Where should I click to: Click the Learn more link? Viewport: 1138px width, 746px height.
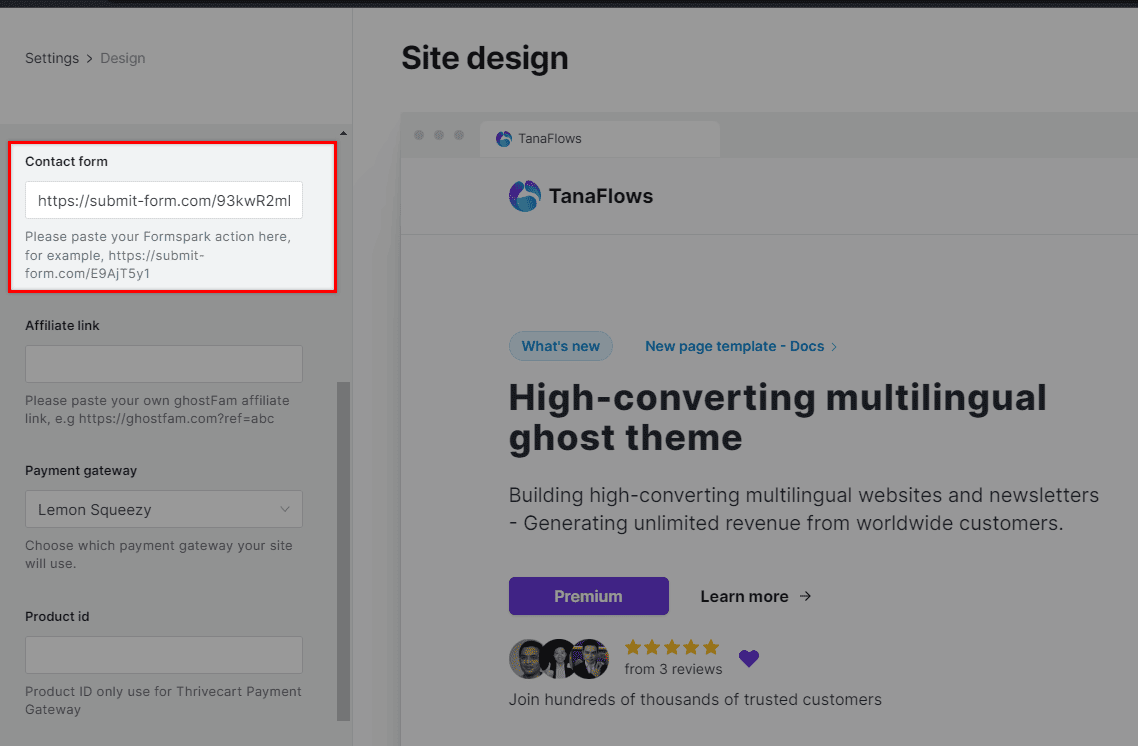coord(744,596)
